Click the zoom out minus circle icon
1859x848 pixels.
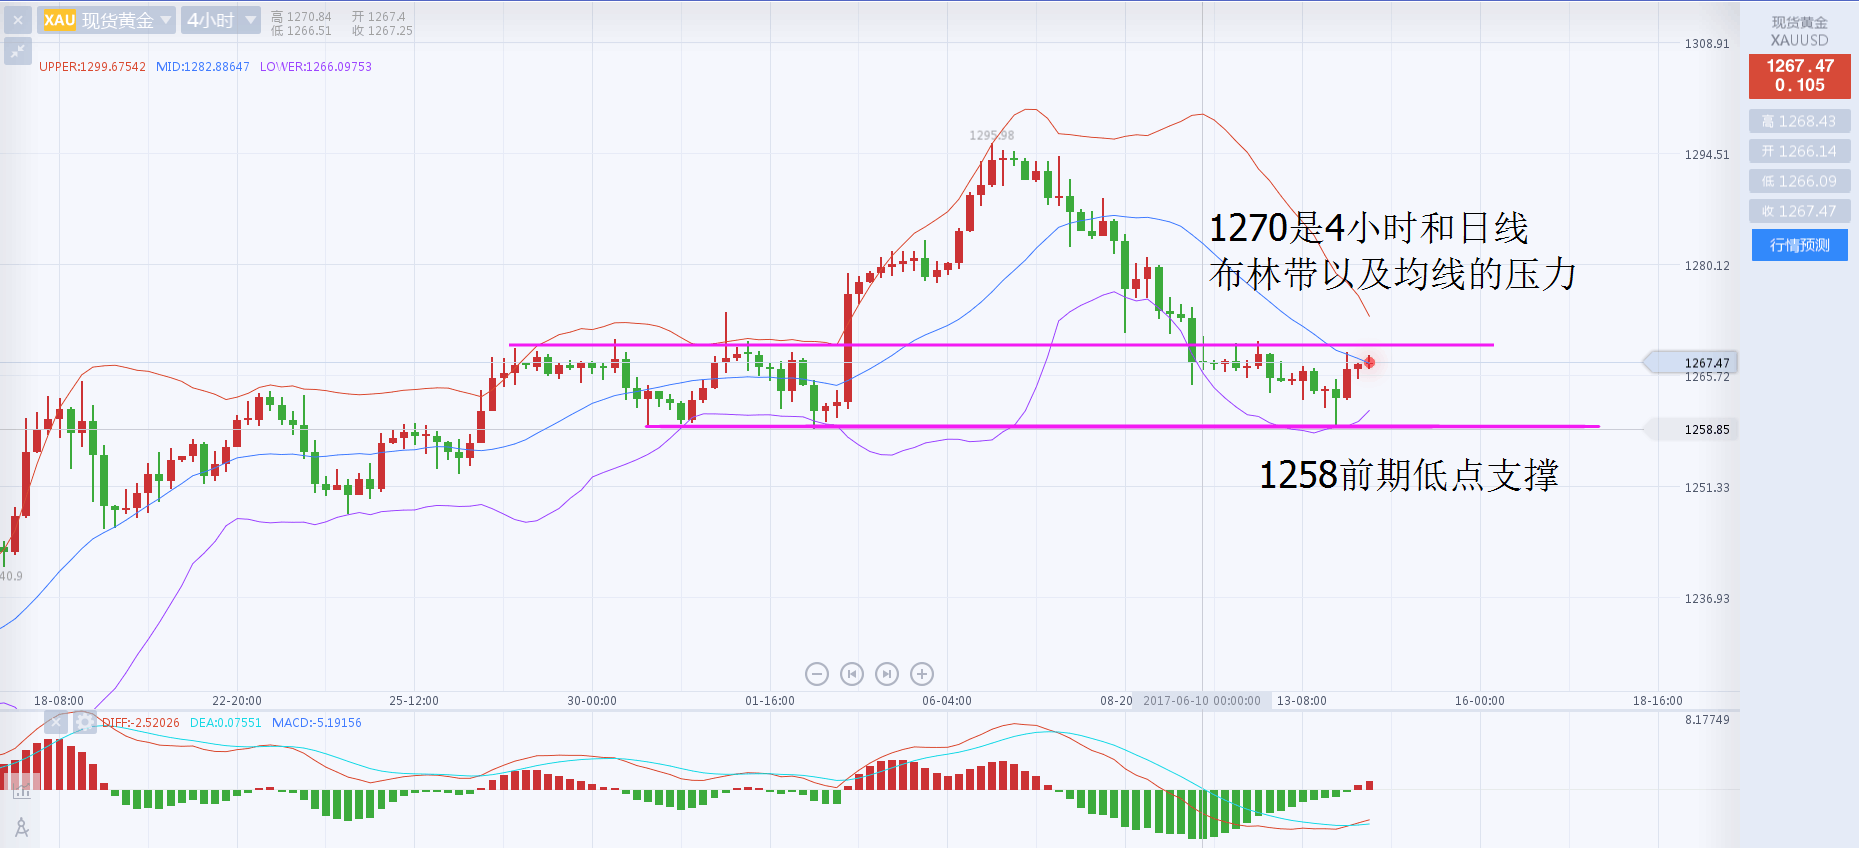point(817,674)
